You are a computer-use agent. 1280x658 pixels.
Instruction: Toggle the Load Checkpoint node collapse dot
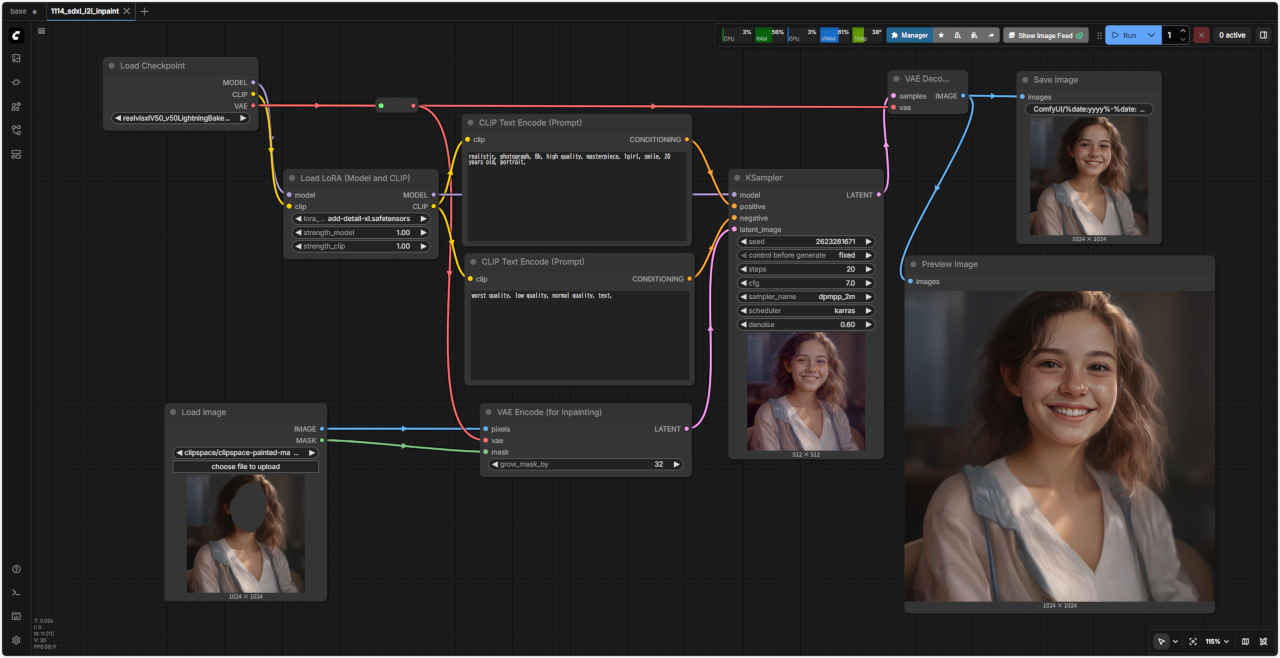click(111, 66)
